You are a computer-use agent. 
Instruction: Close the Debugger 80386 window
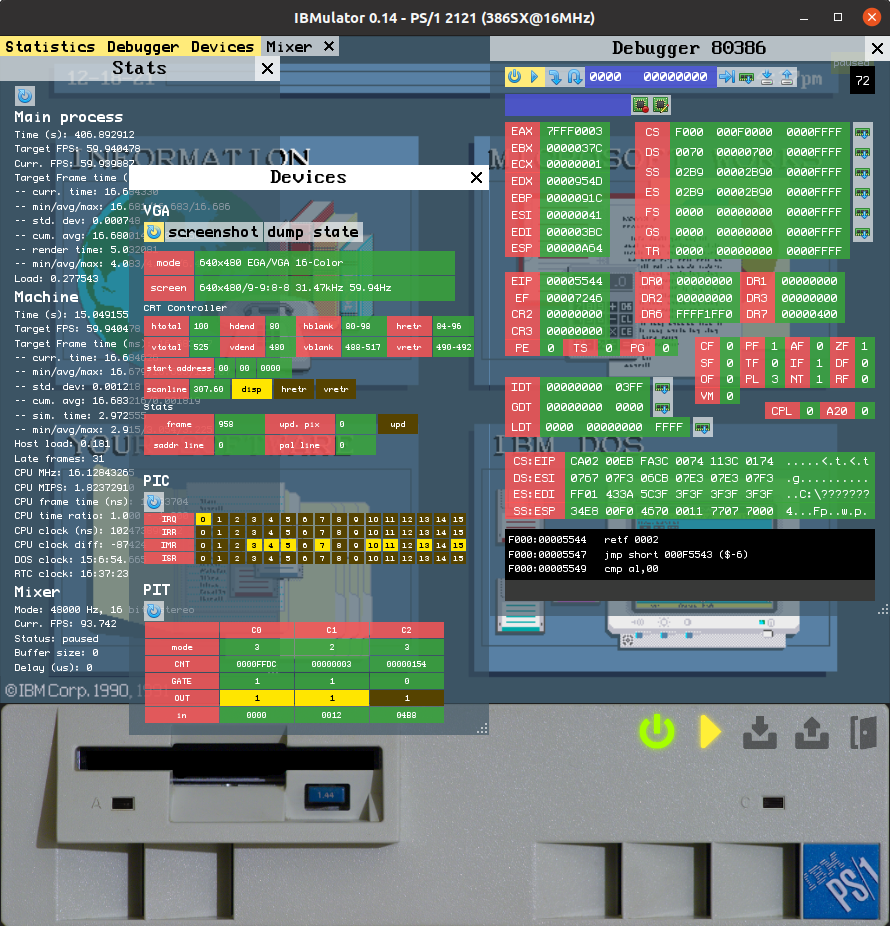pyautogui.click(x=878, y=48)
